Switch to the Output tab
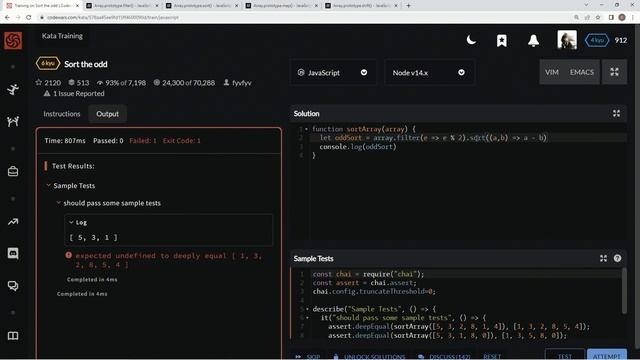 107,114
